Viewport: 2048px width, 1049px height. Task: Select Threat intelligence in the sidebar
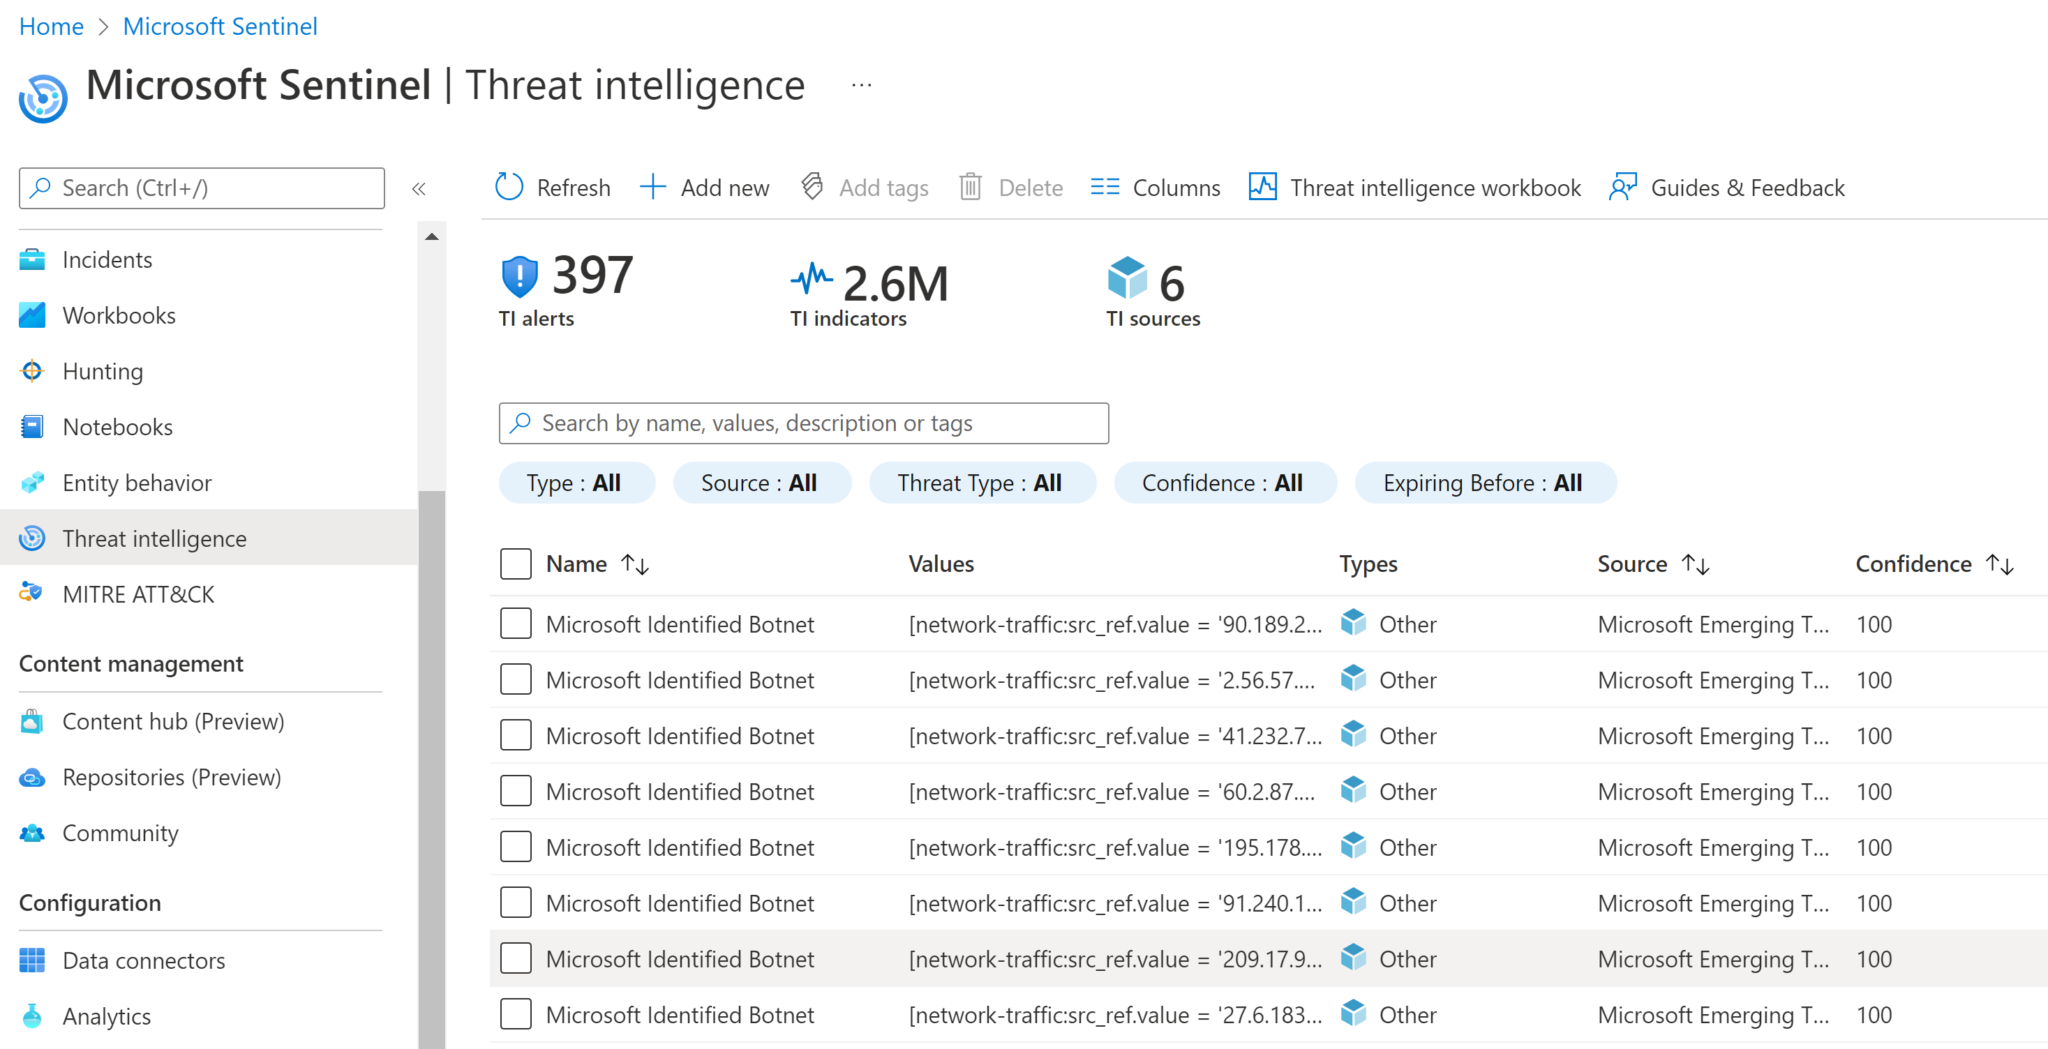pos(154,538)
